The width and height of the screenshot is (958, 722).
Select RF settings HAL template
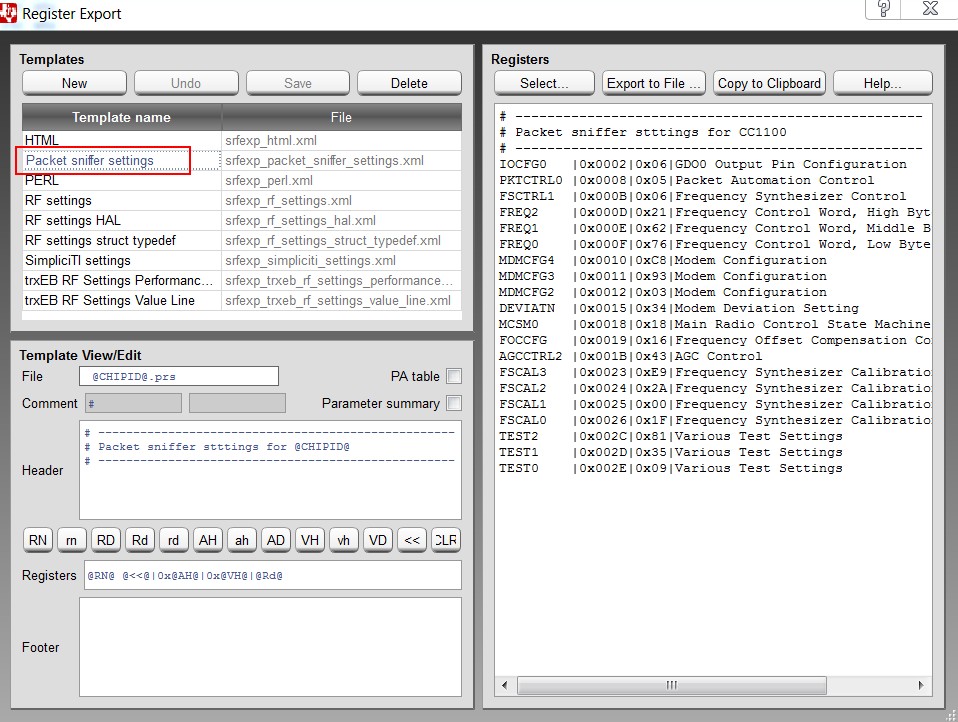pos(122,221)
